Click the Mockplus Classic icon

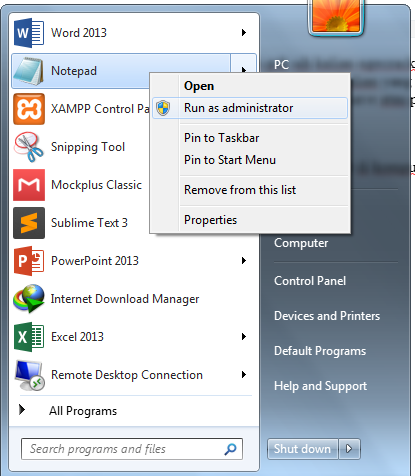point(29,185)
